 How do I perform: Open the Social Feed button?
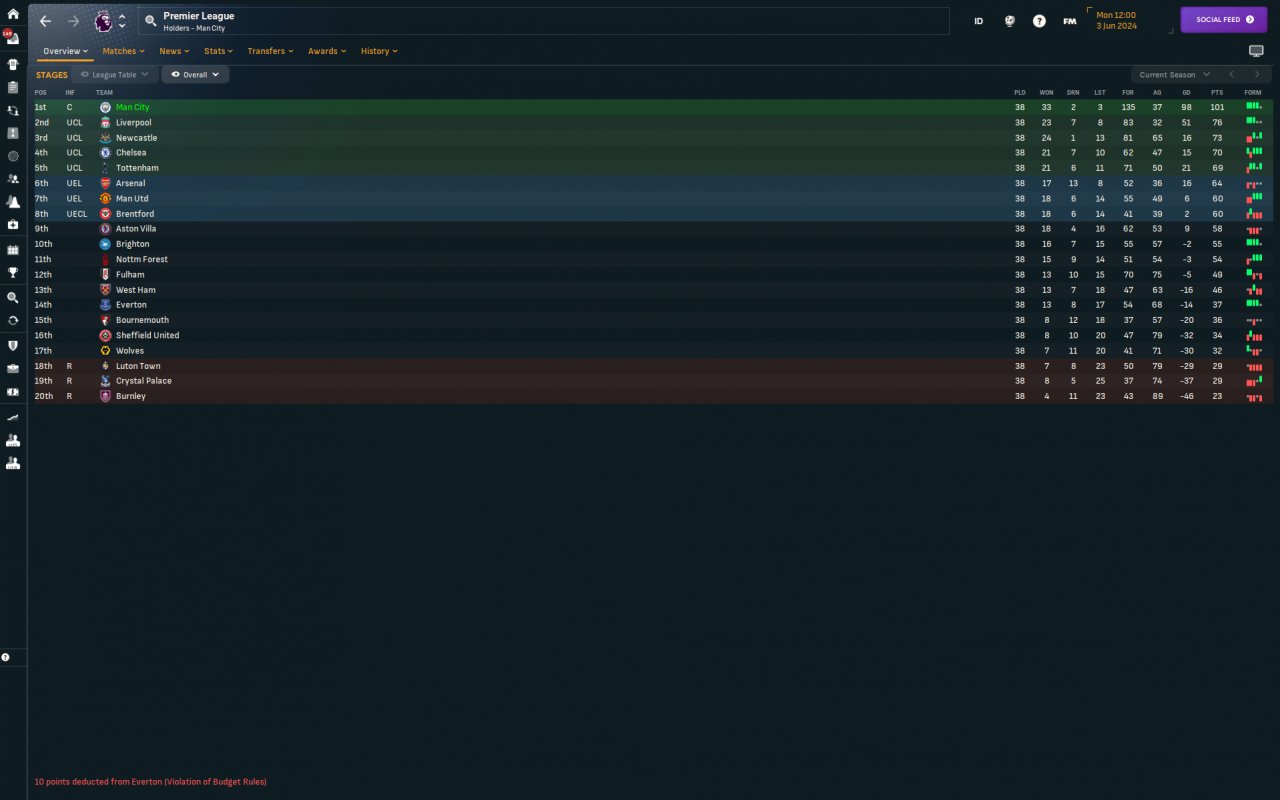1224,20
